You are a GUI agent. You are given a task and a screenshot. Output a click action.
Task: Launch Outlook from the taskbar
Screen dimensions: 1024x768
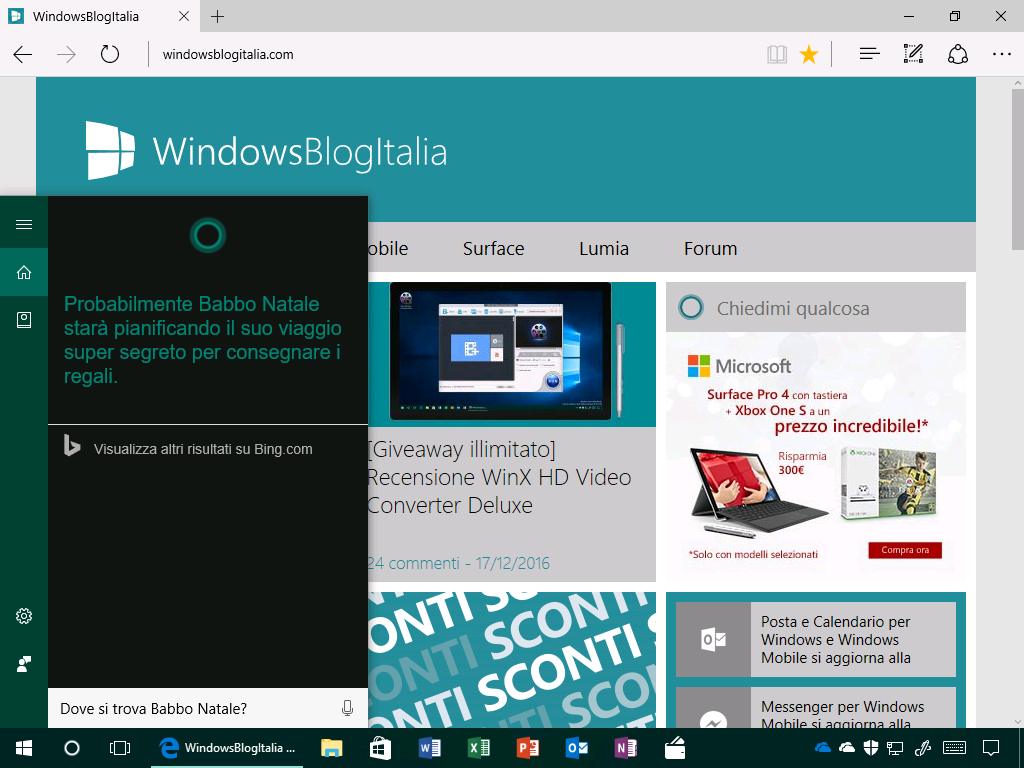pos(577,748)
